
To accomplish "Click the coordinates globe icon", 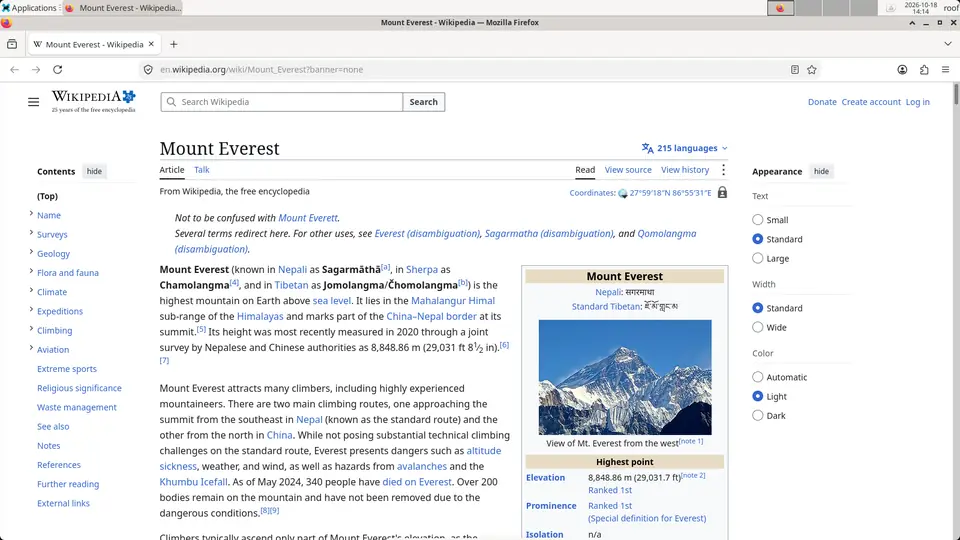I will tap(623, 193).
